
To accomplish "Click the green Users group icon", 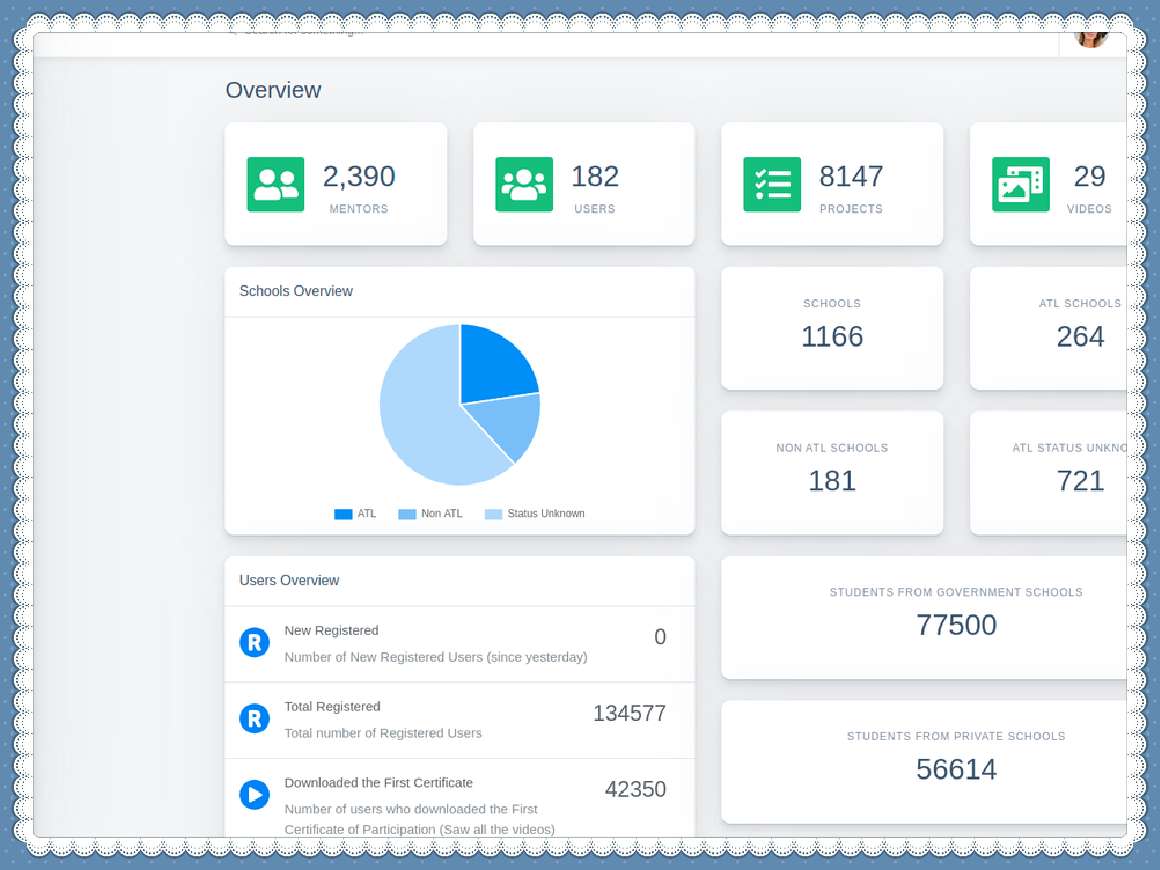I will tap(524, 184).
